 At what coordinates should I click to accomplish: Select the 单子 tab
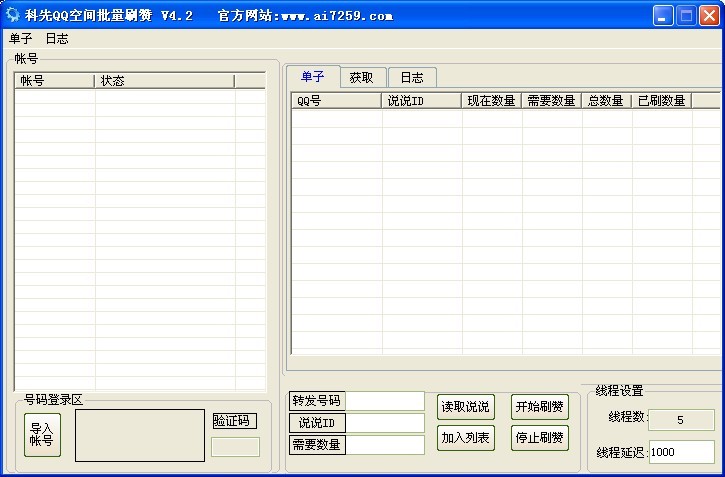[313, 77]
